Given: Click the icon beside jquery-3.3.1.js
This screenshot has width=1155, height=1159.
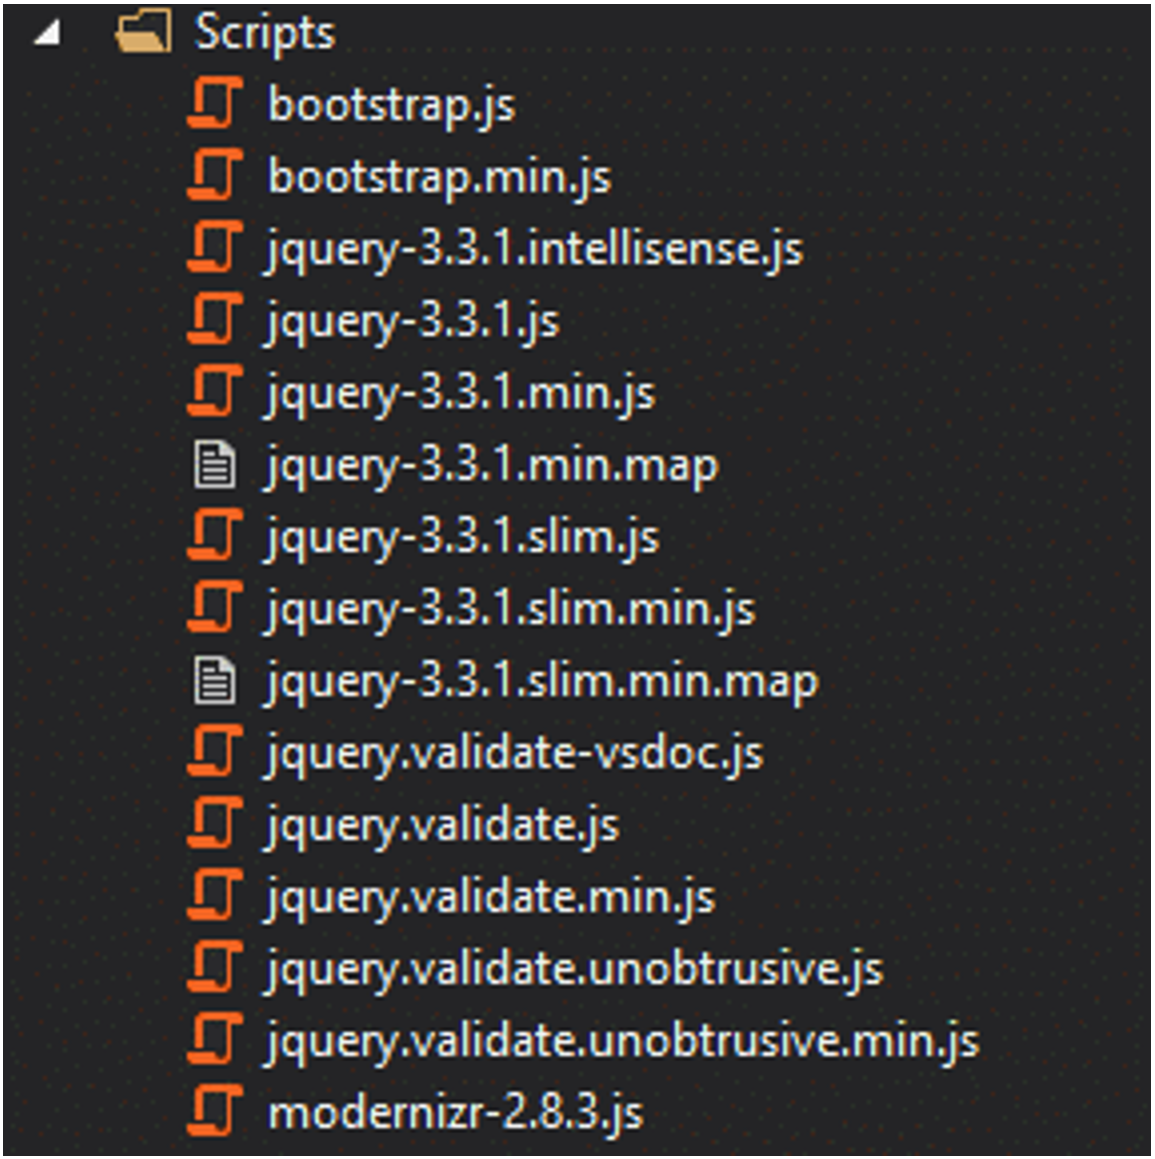Looking at the screenshot, I should point(215,319).
